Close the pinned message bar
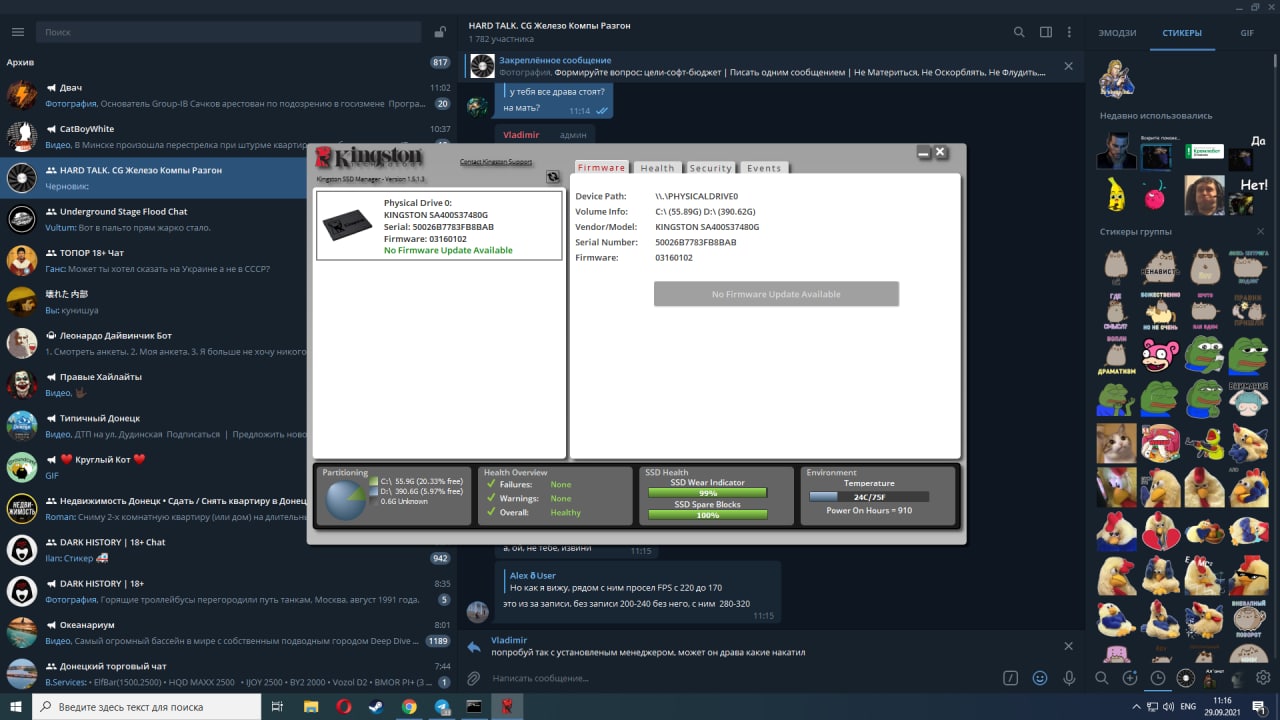The height and width of the screenshot is (720, 1280). 1068,66
